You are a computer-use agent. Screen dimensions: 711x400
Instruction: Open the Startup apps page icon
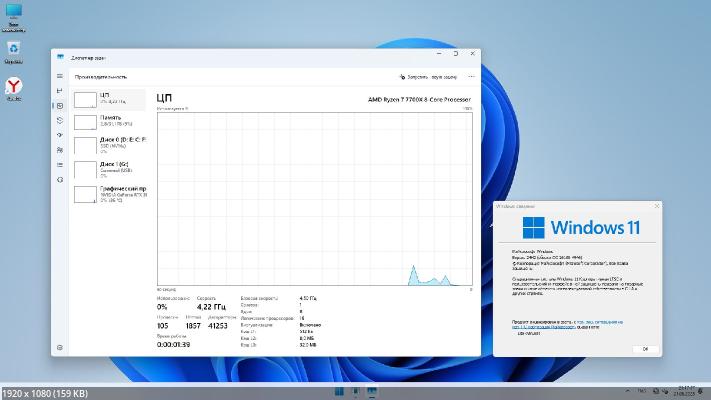(x=60, y=135)
